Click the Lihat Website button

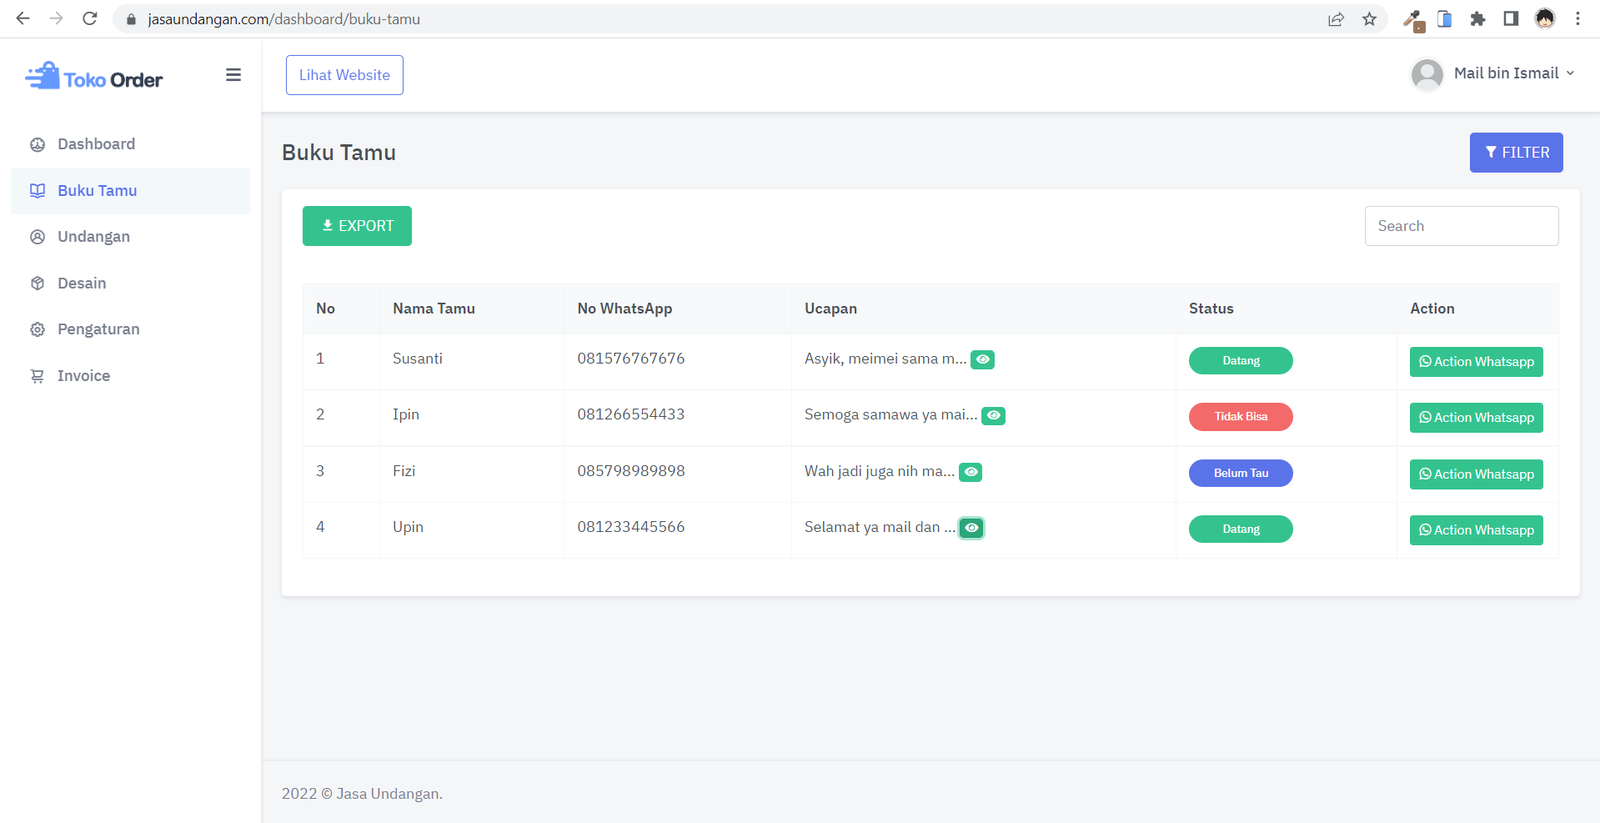click(345, 75)
